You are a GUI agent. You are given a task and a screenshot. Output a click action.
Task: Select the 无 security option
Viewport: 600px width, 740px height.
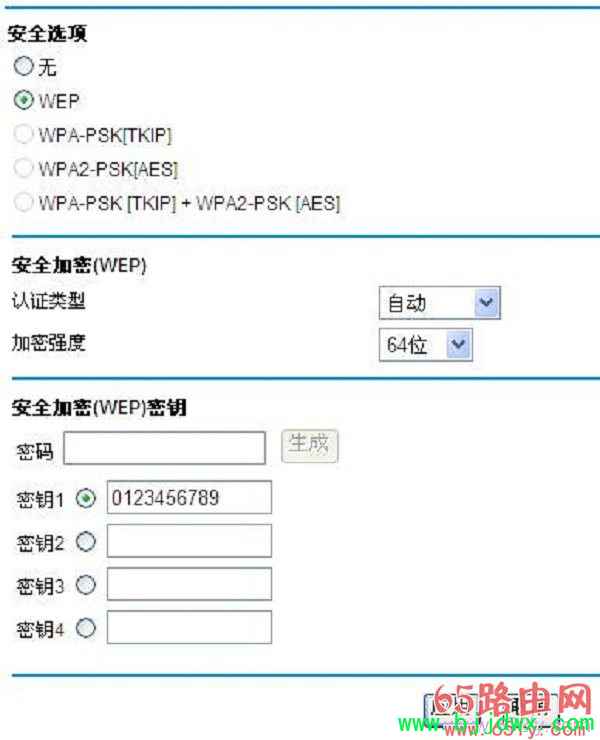(x=24, y=66)
